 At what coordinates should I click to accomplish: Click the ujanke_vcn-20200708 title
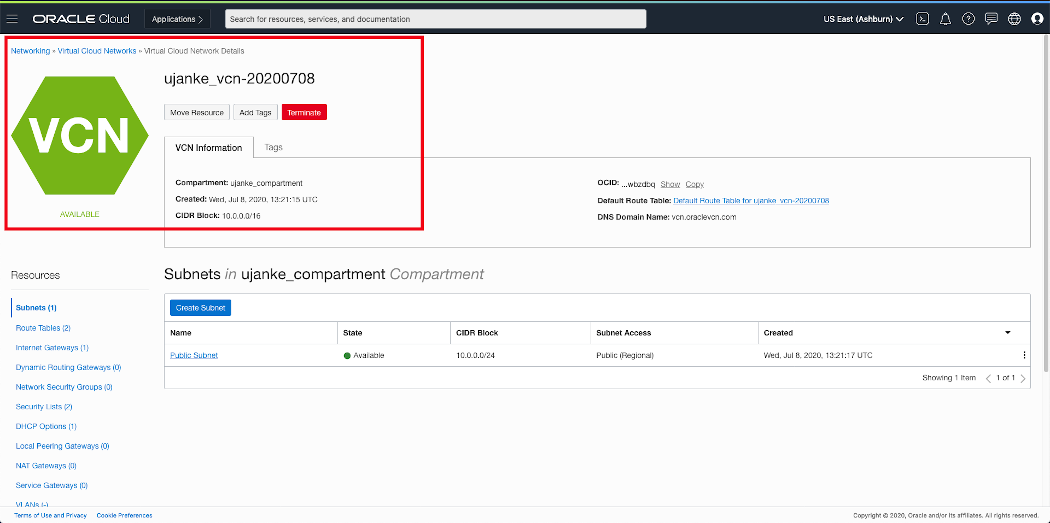tap(239, 79)
